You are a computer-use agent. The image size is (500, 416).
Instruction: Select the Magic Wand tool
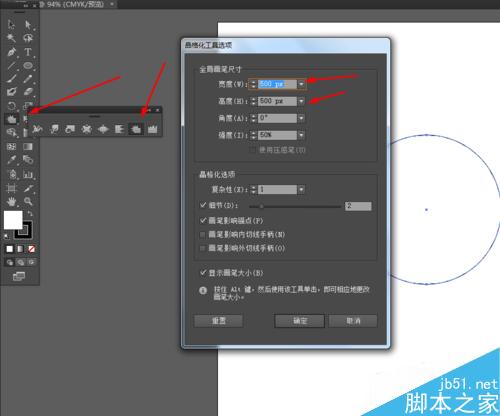pos(11,38)
